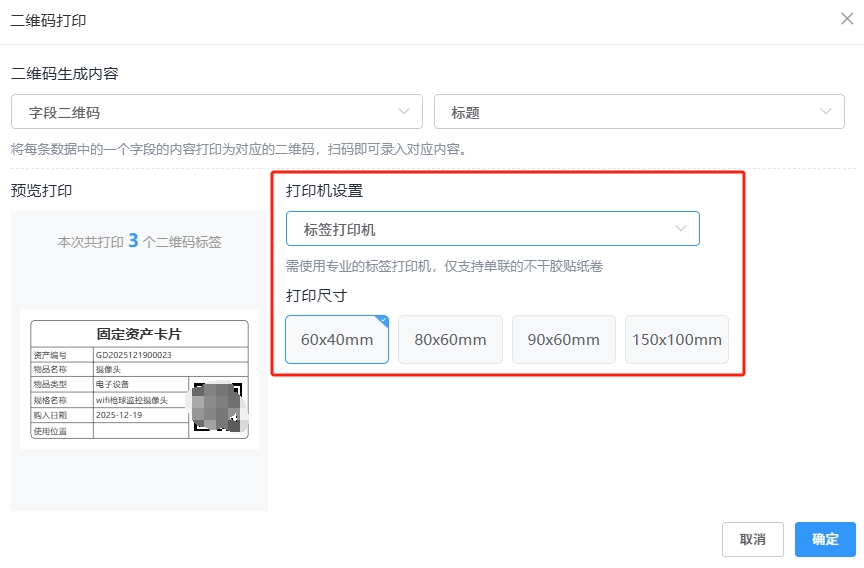Screen dimensions: 864x568
Task: Click the 打印机设置 section heading
Action: (324, 190)
